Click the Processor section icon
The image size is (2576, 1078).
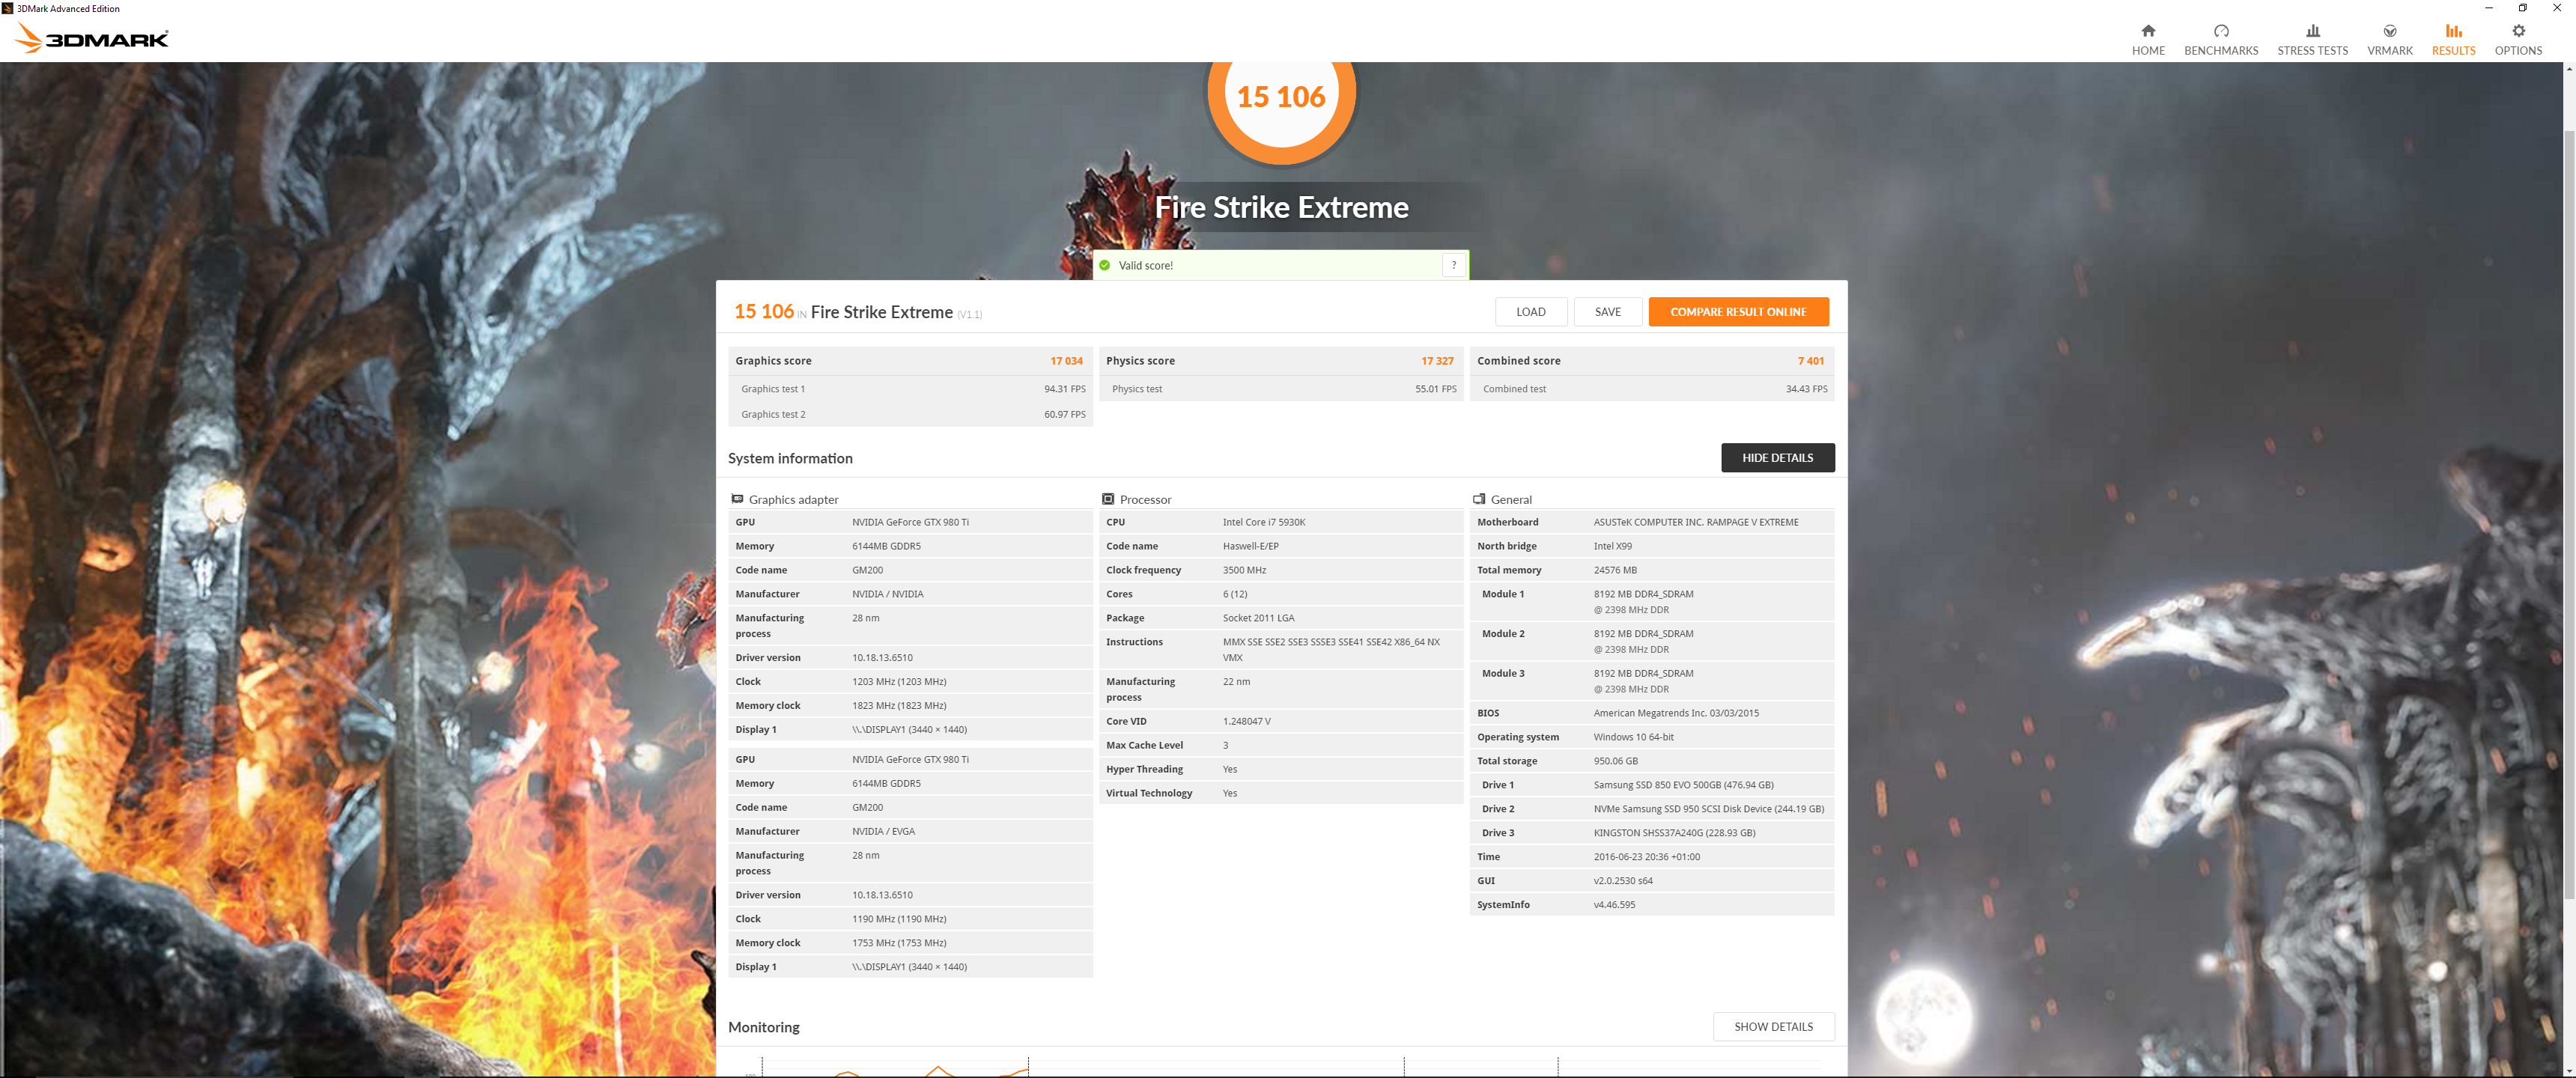click(1108, 499)
